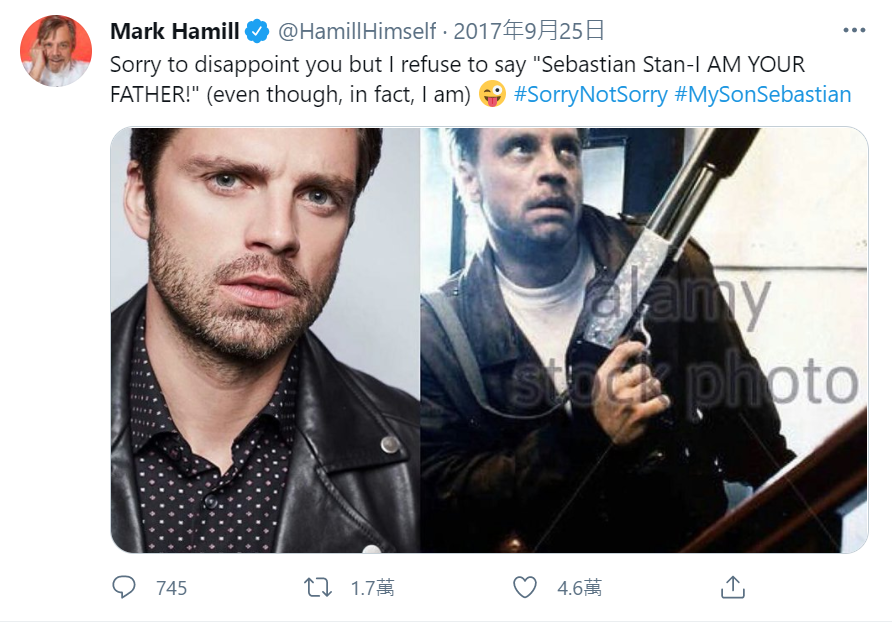Click the tongue-out winking emoji
Viewport: 892px width, 622px height.
[x=492, y=95]
